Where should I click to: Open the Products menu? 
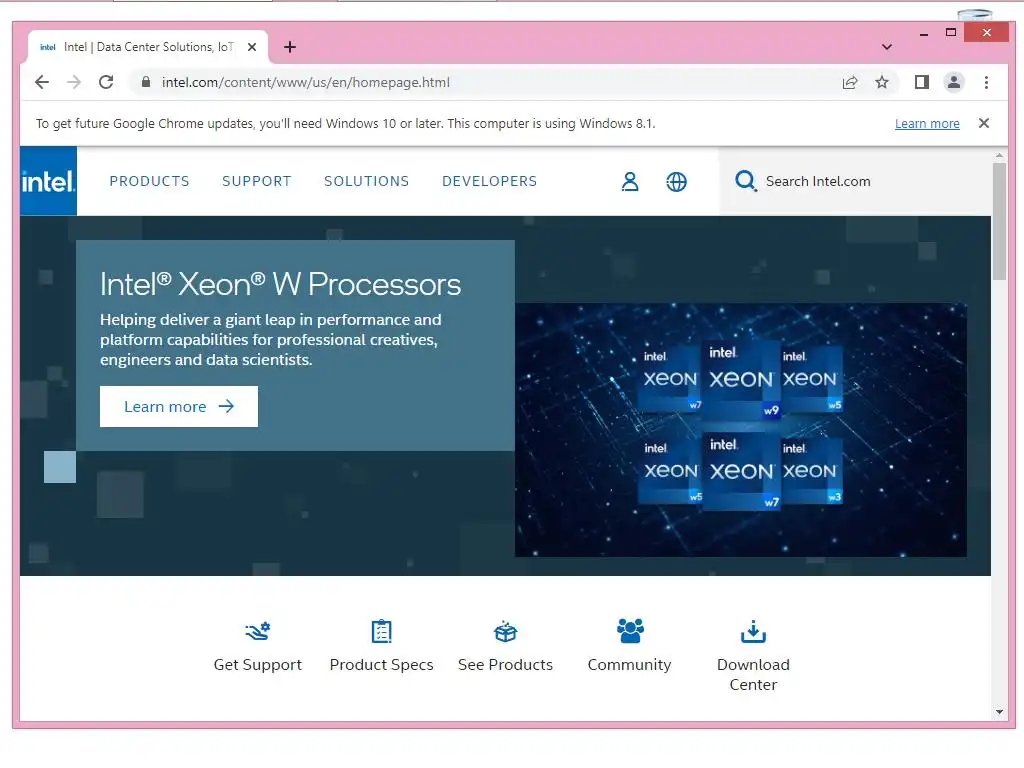click(150, 181)
